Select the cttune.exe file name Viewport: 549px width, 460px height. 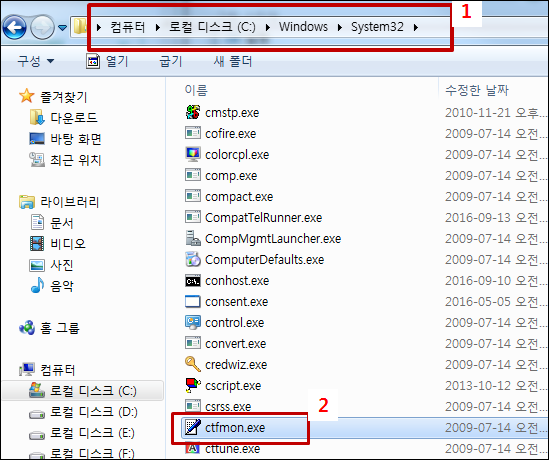(232, 448)
